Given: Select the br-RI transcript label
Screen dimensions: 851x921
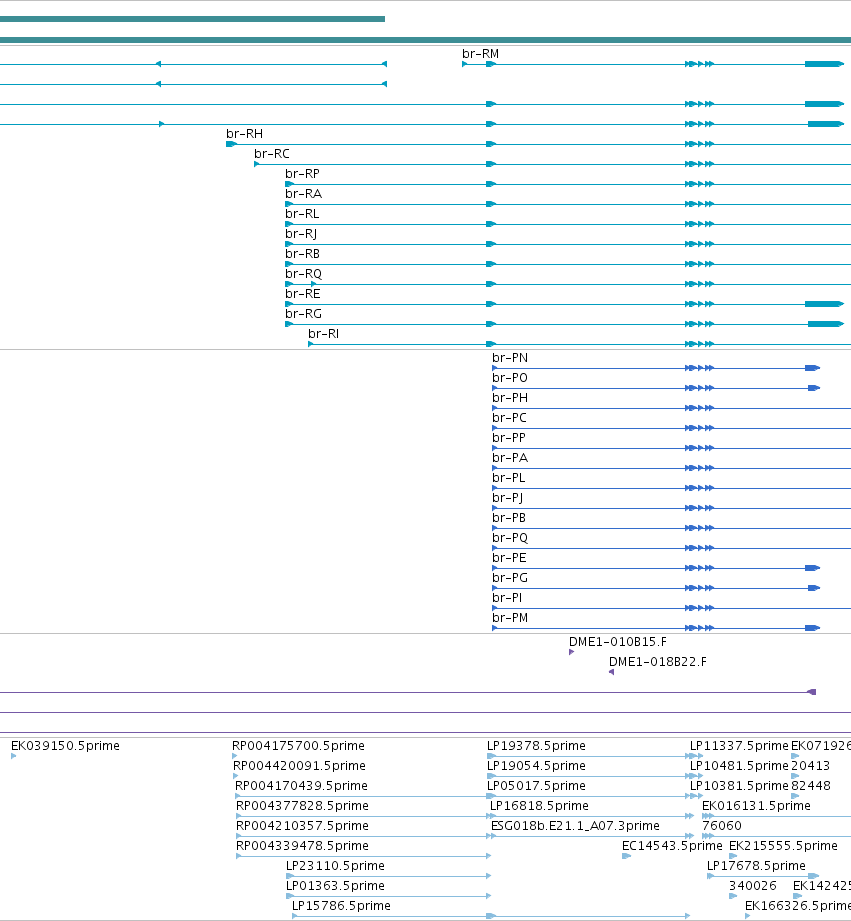Looking at the screenshot, I should [323, 333].
